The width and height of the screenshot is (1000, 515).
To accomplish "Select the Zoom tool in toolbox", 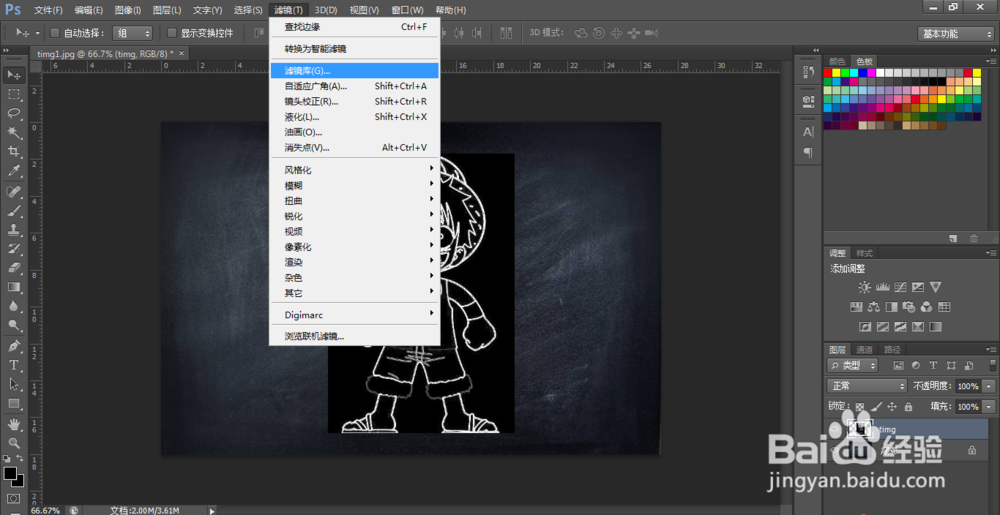I will pos(14,443).
